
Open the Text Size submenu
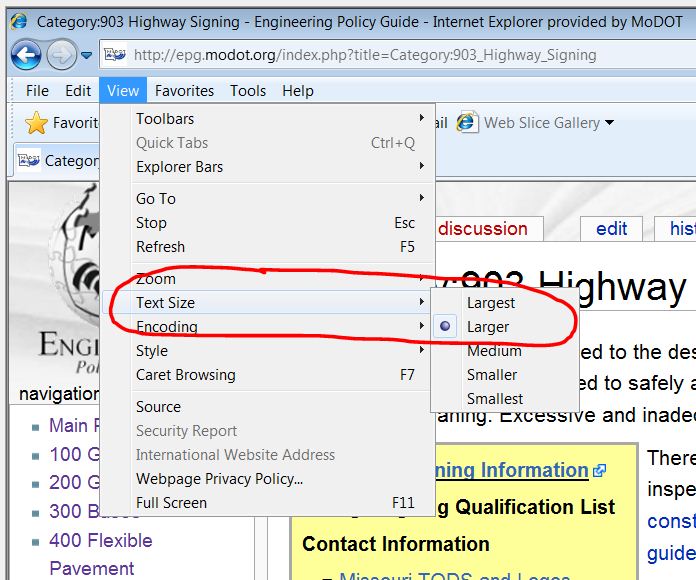(267, 303)
